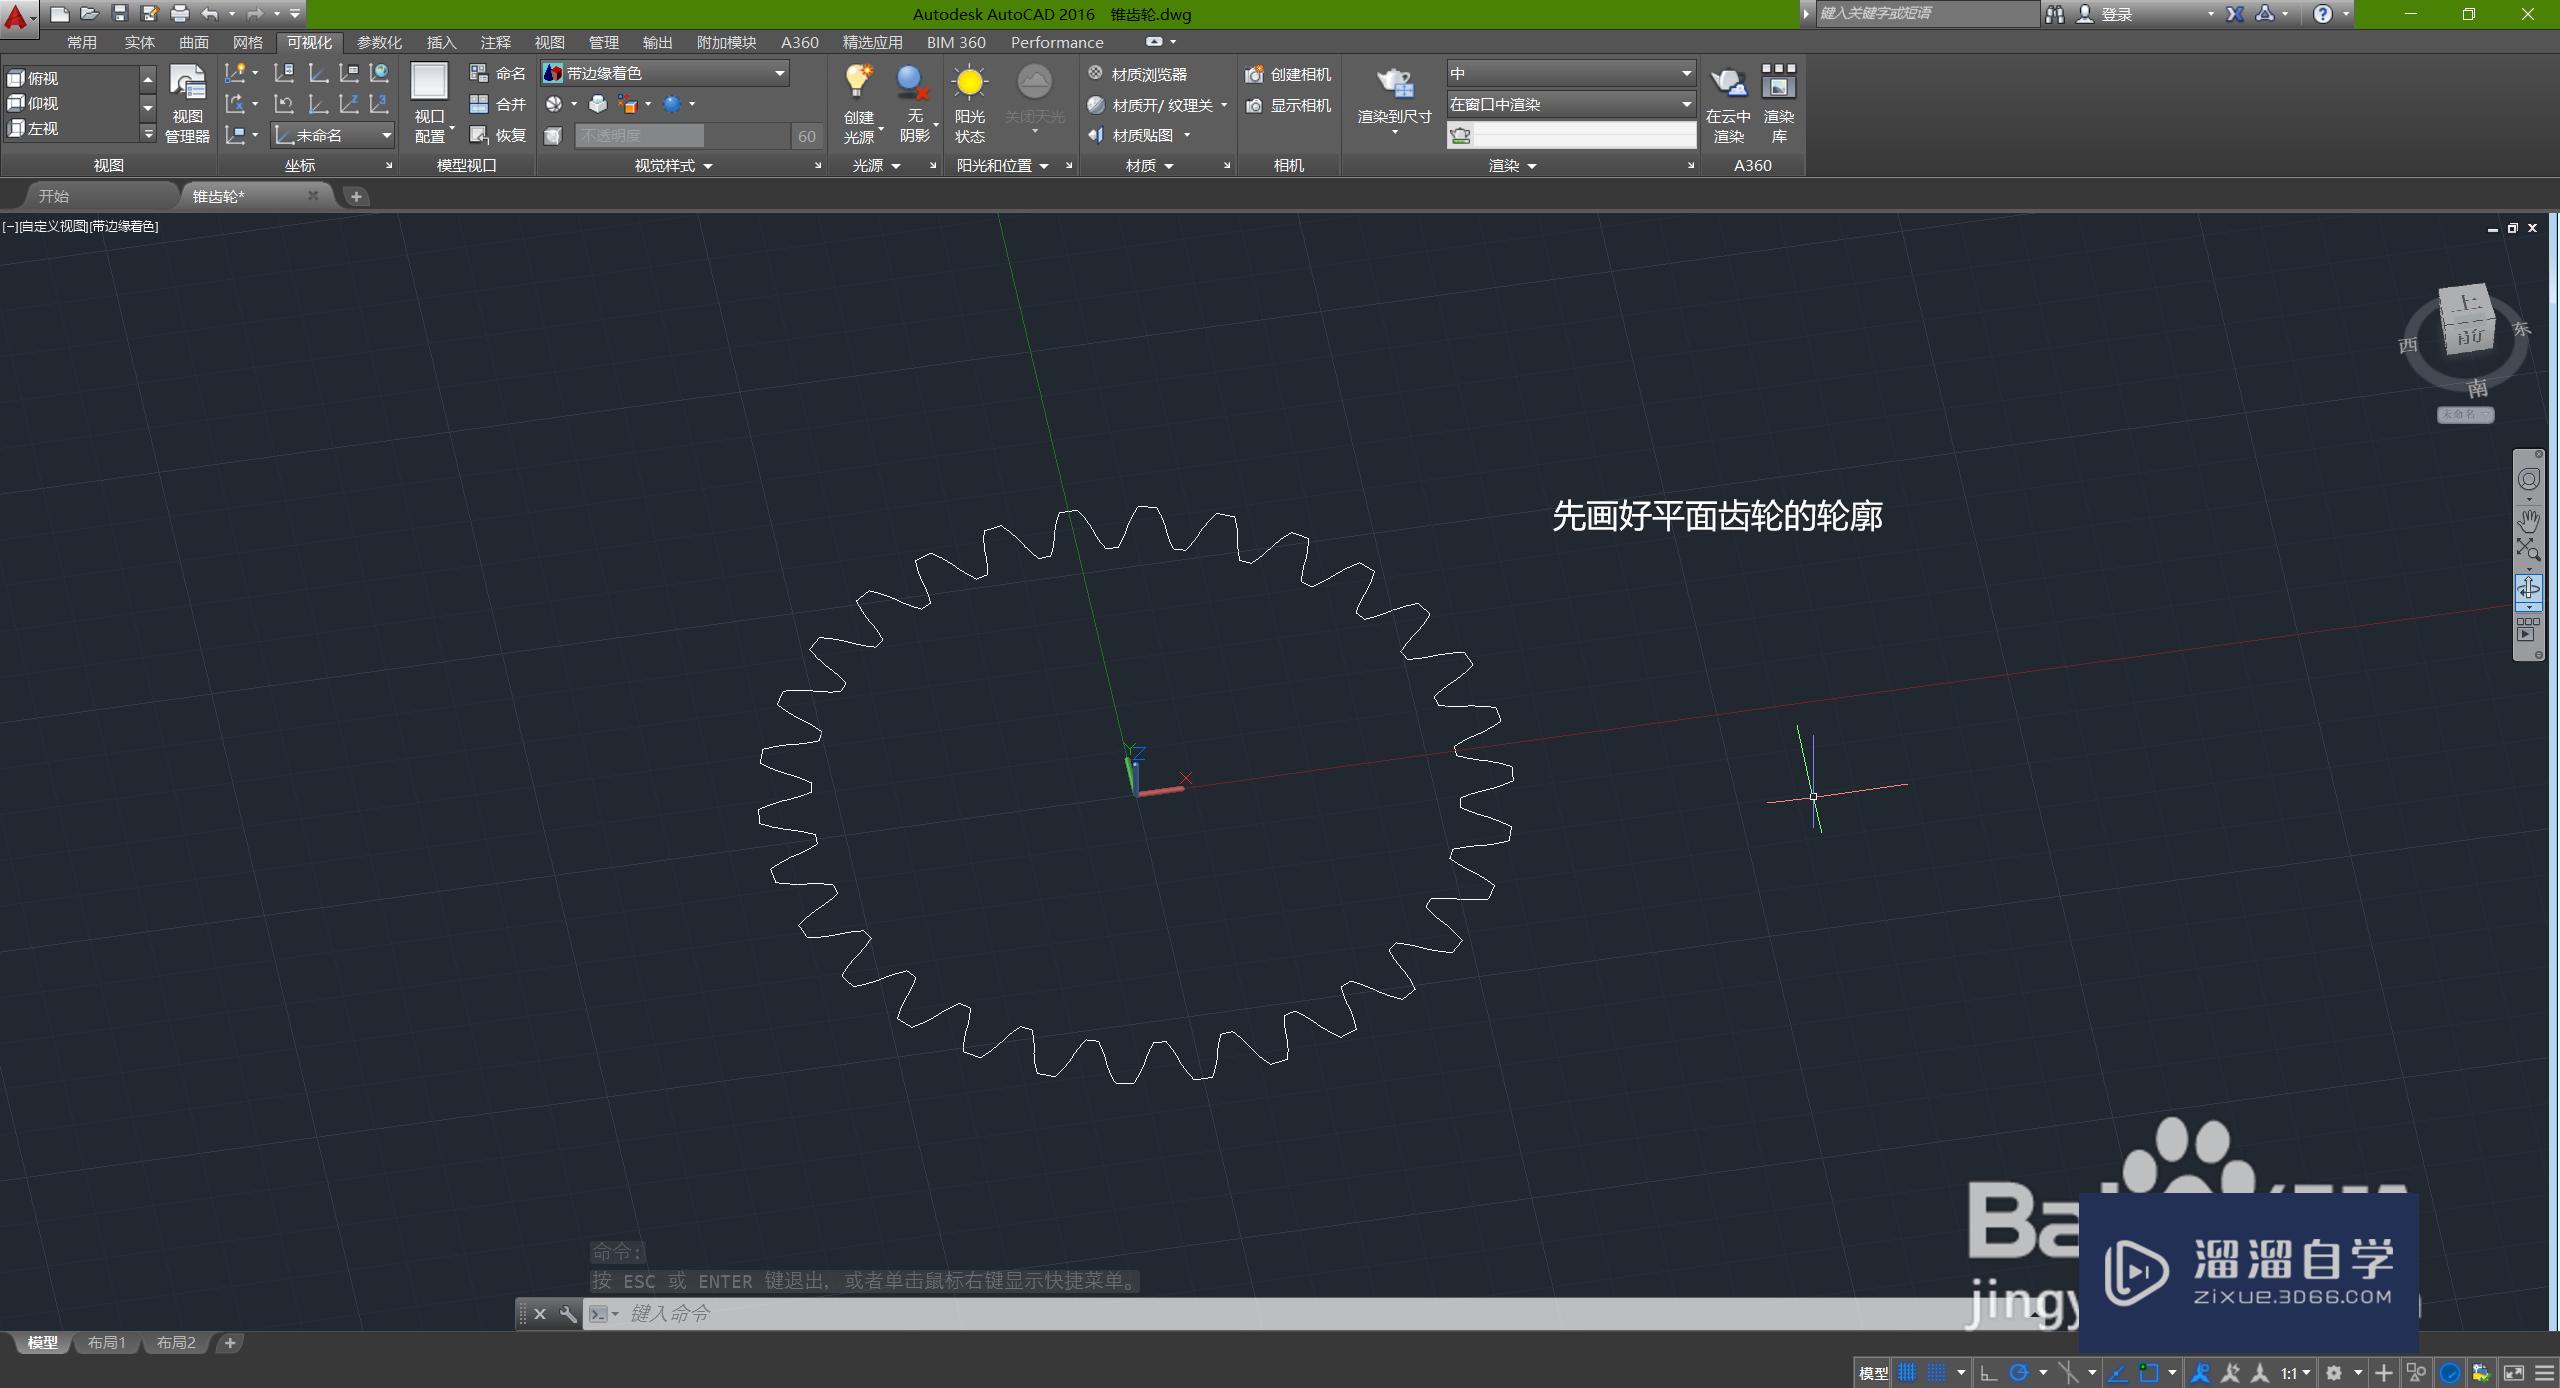Toggle ortho mode in status bar
Viewport: 2560px width, 1388px height.
click(1988, 1372)
